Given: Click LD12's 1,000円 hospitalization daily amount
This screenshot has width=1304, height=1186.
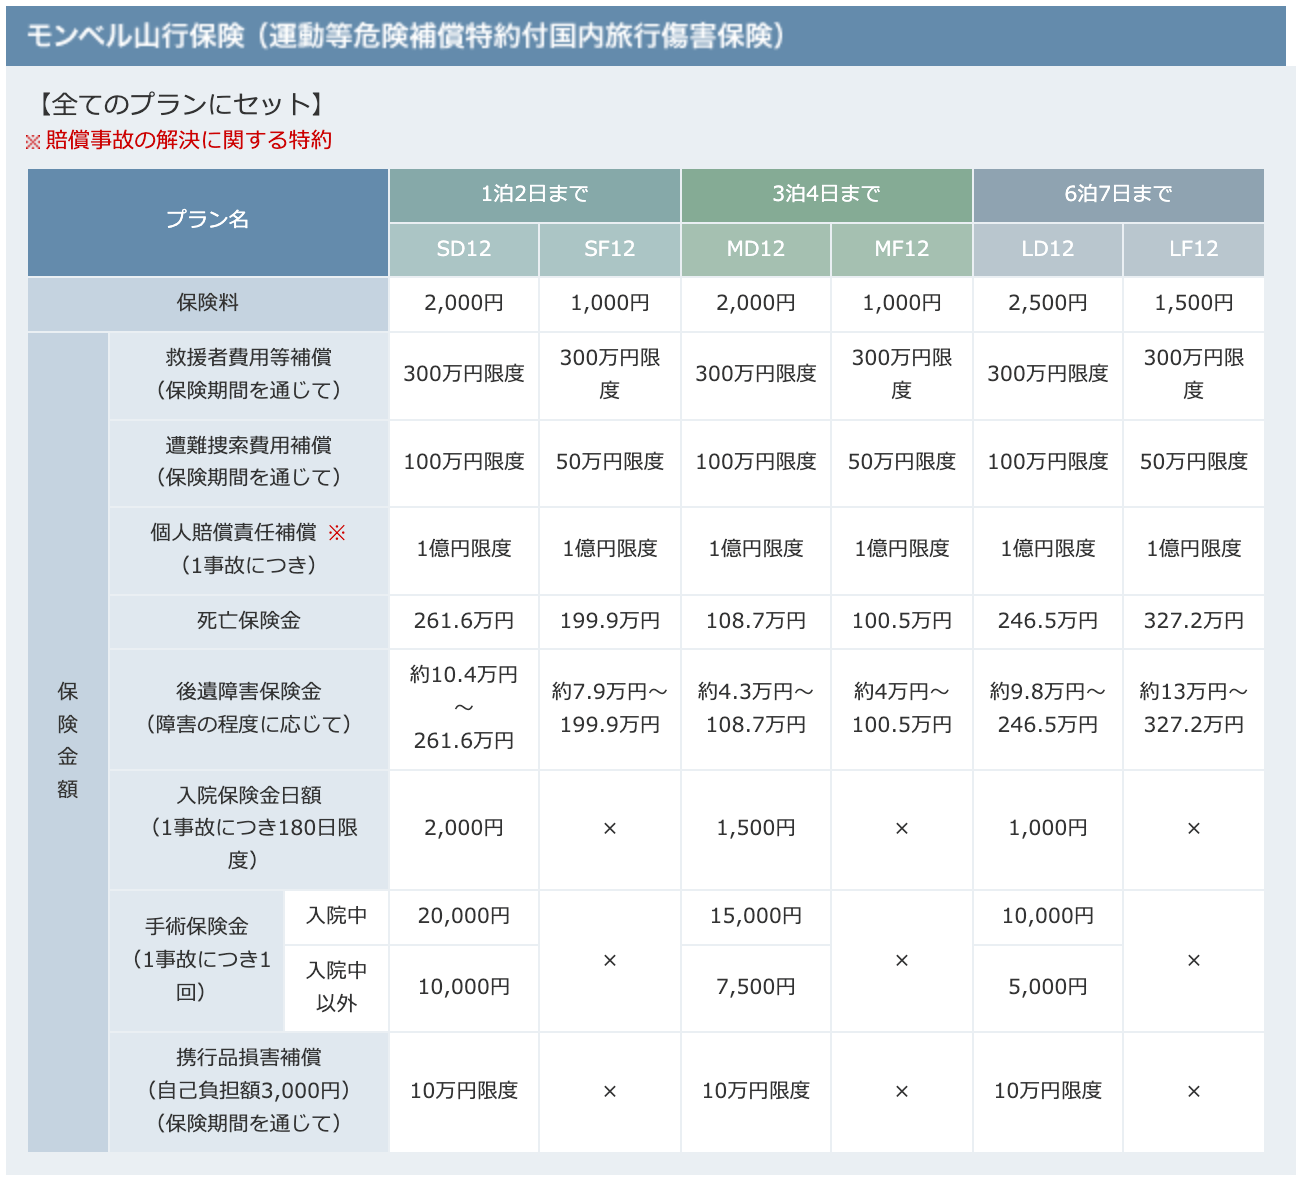Looking at the screenshot, I should pyautogui.click(x=1048, y=829).
